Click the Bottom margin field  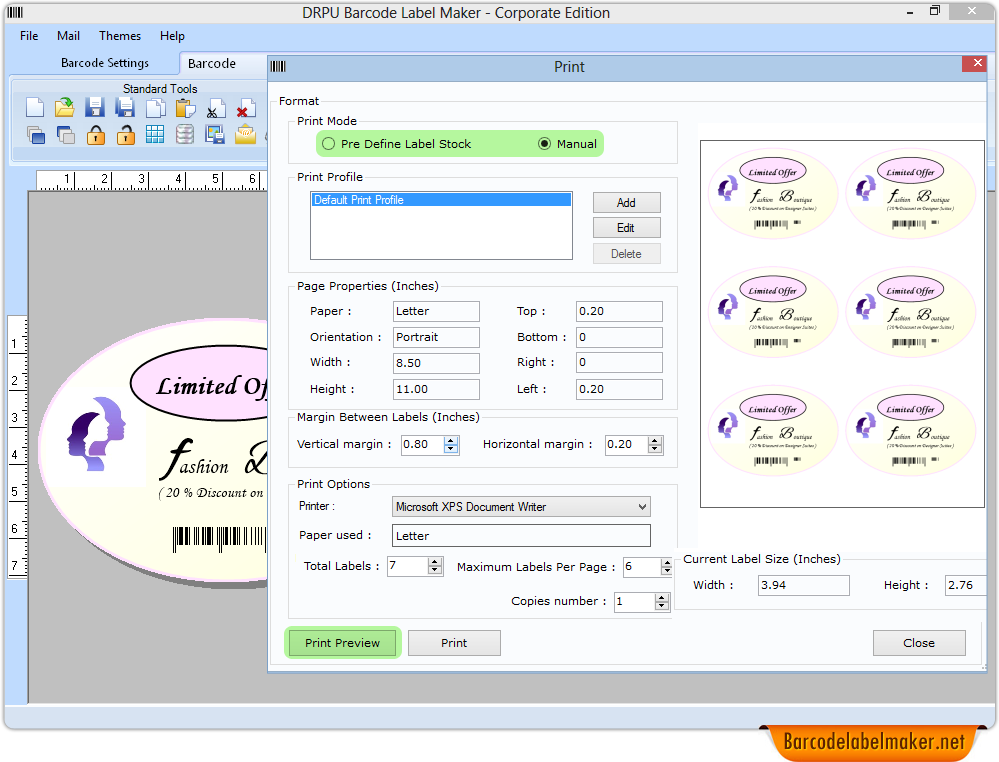[619, 337]
